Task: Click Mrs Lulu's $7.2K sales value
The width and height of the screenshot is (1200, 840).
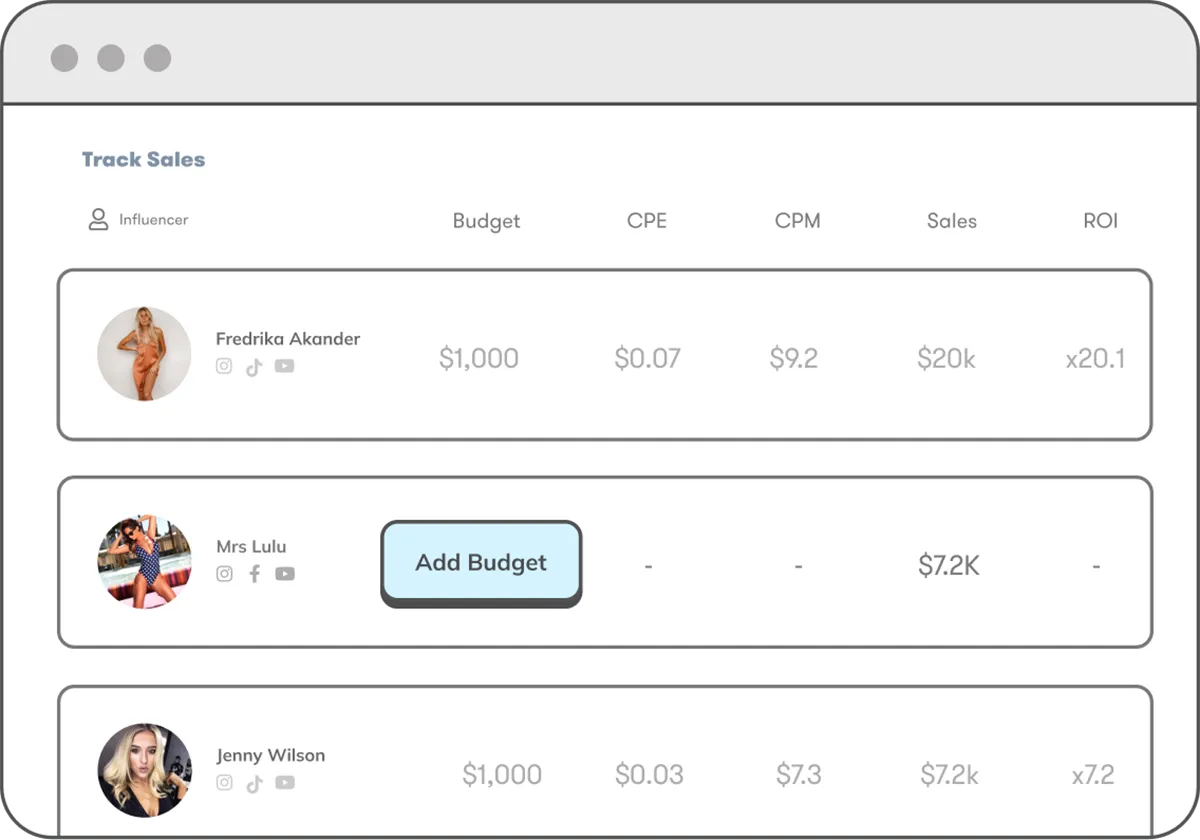Action: 949,566
